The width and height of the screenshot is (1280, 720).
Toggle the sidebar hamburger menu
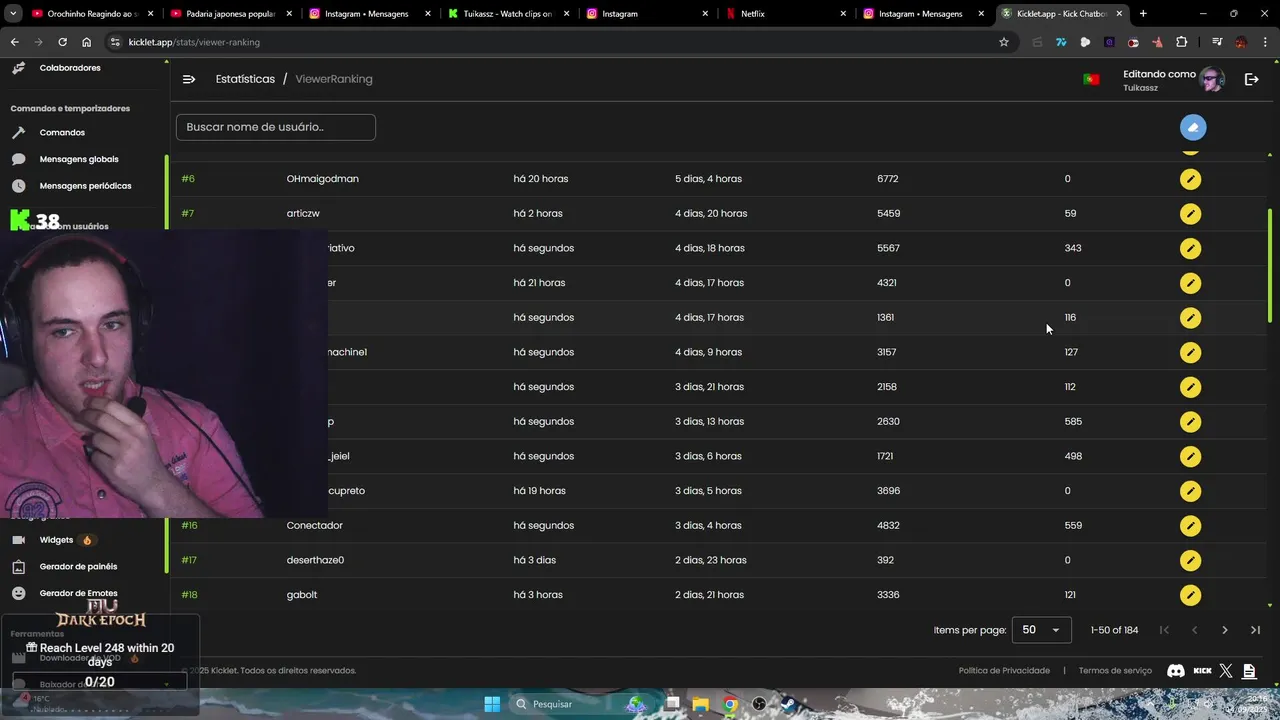(189, 79)
